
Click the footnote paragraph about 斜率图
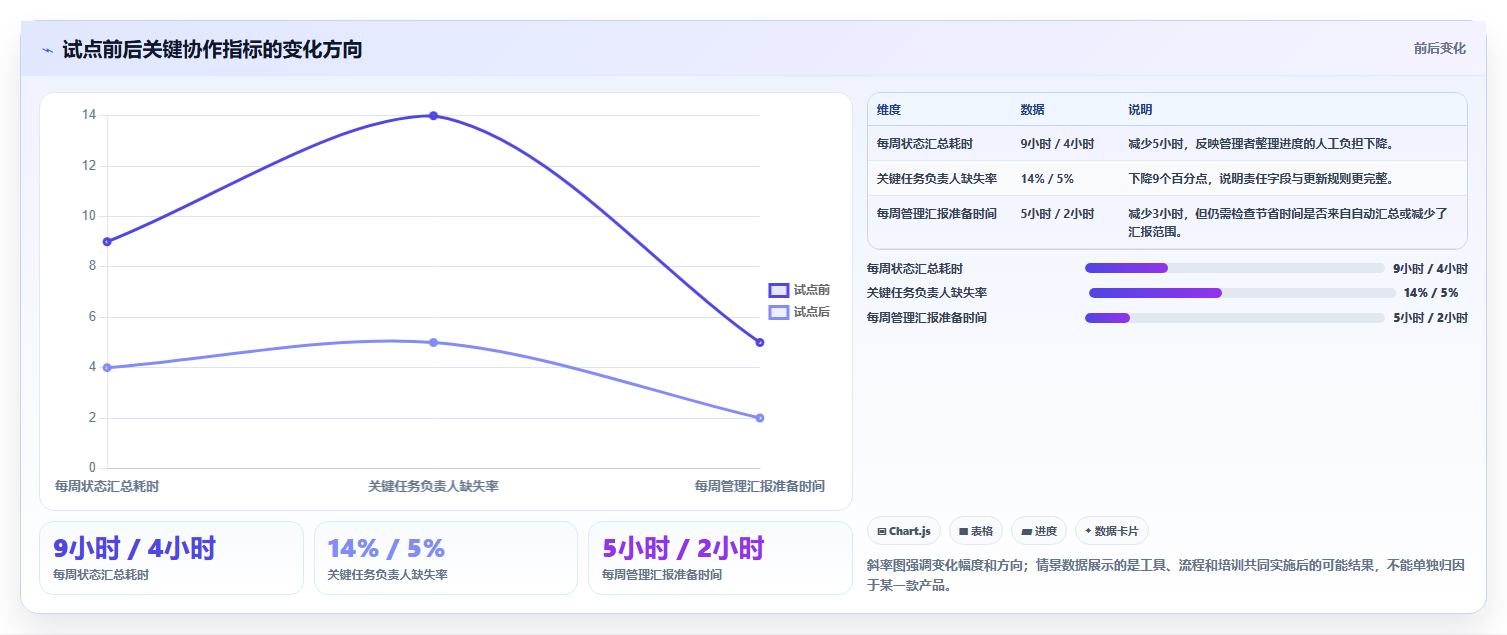[x=1166, y=575]
